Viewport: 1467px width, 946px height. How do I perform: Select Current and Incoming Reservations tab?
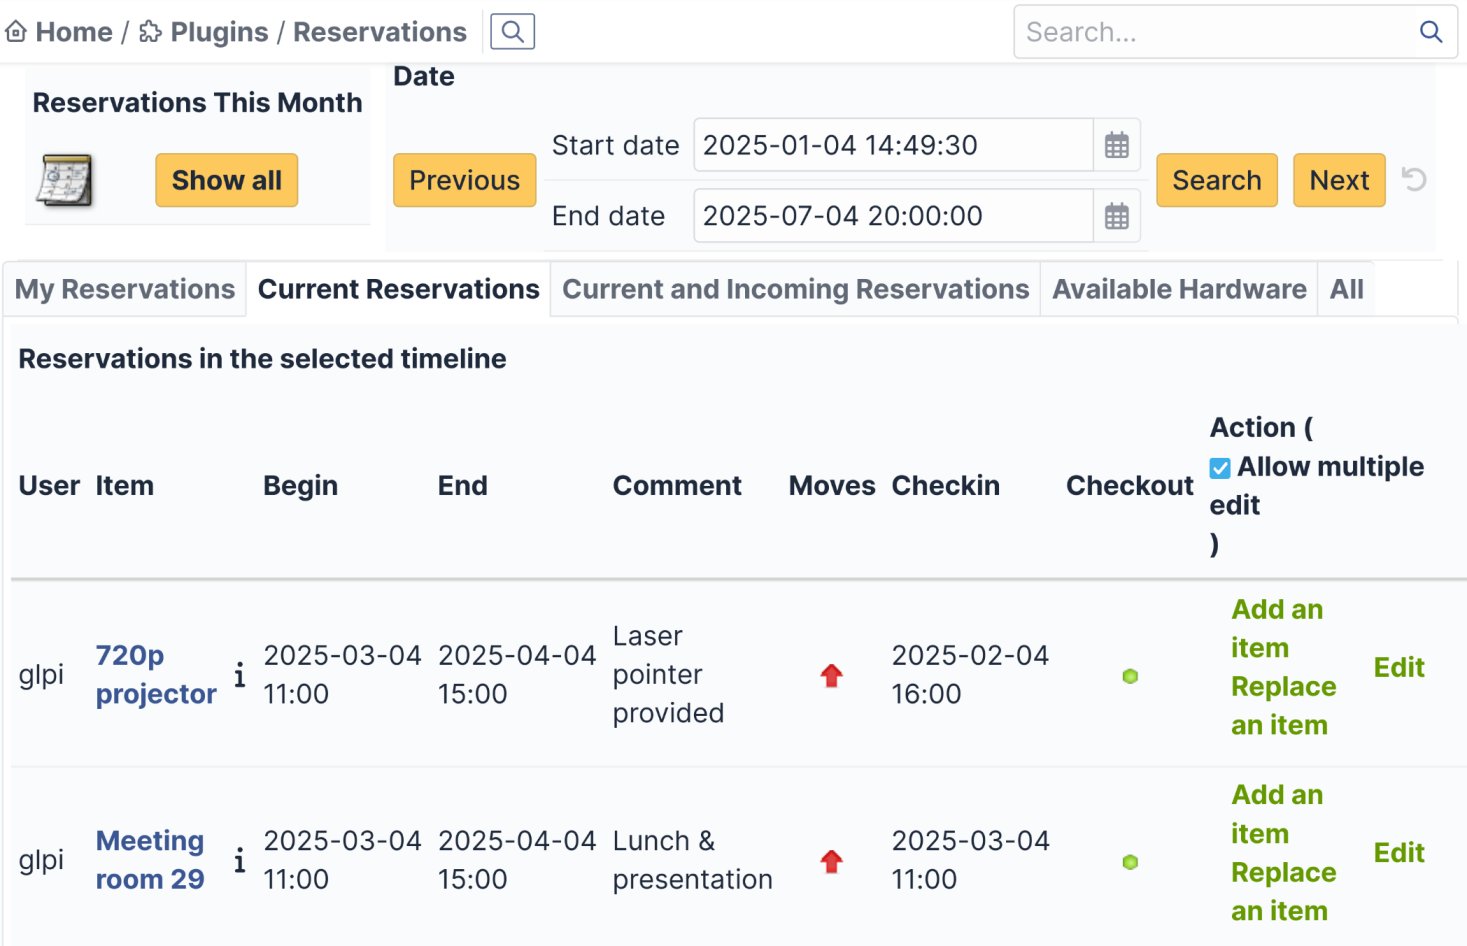794,289
